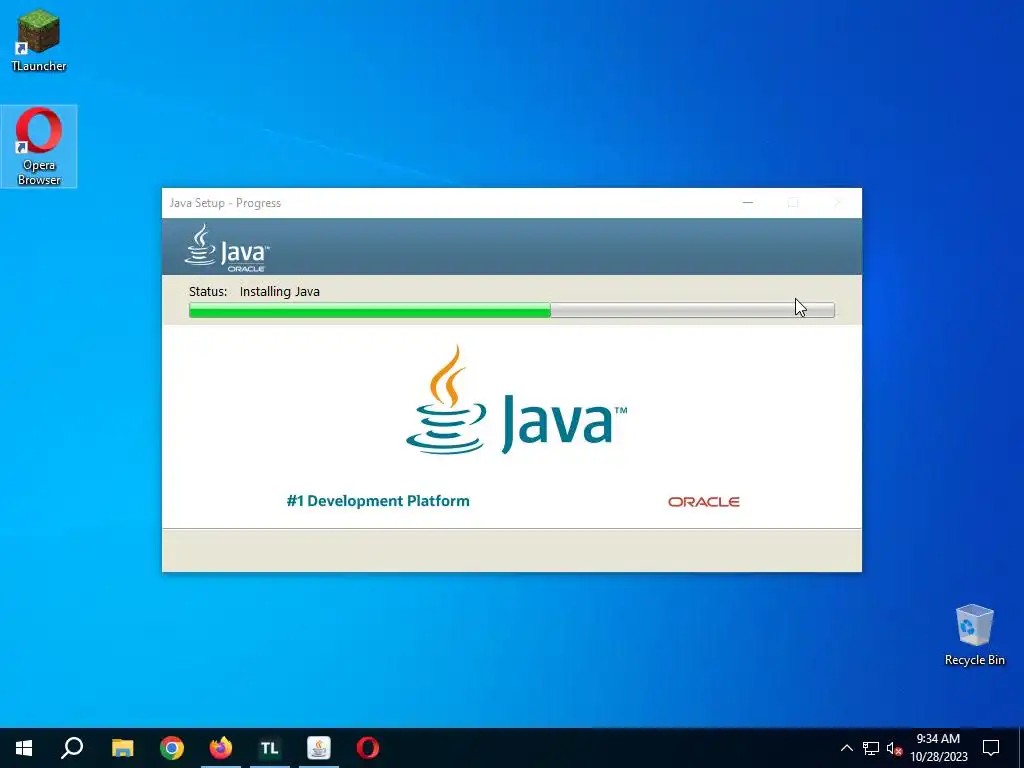Switch to Firefox in the taskbar
This screenshot has height=768, width=1024.
221,748
